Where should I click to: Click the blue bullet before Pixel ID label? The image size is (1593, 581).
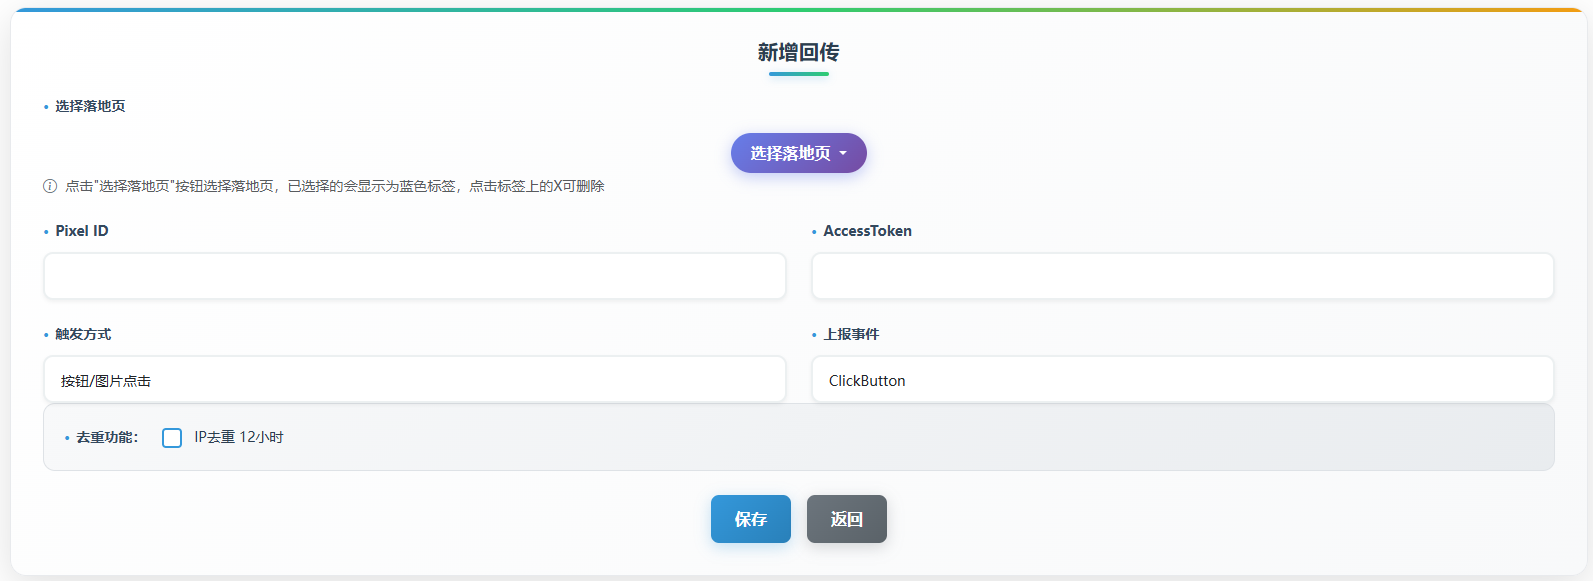click(x=46, y=232)
